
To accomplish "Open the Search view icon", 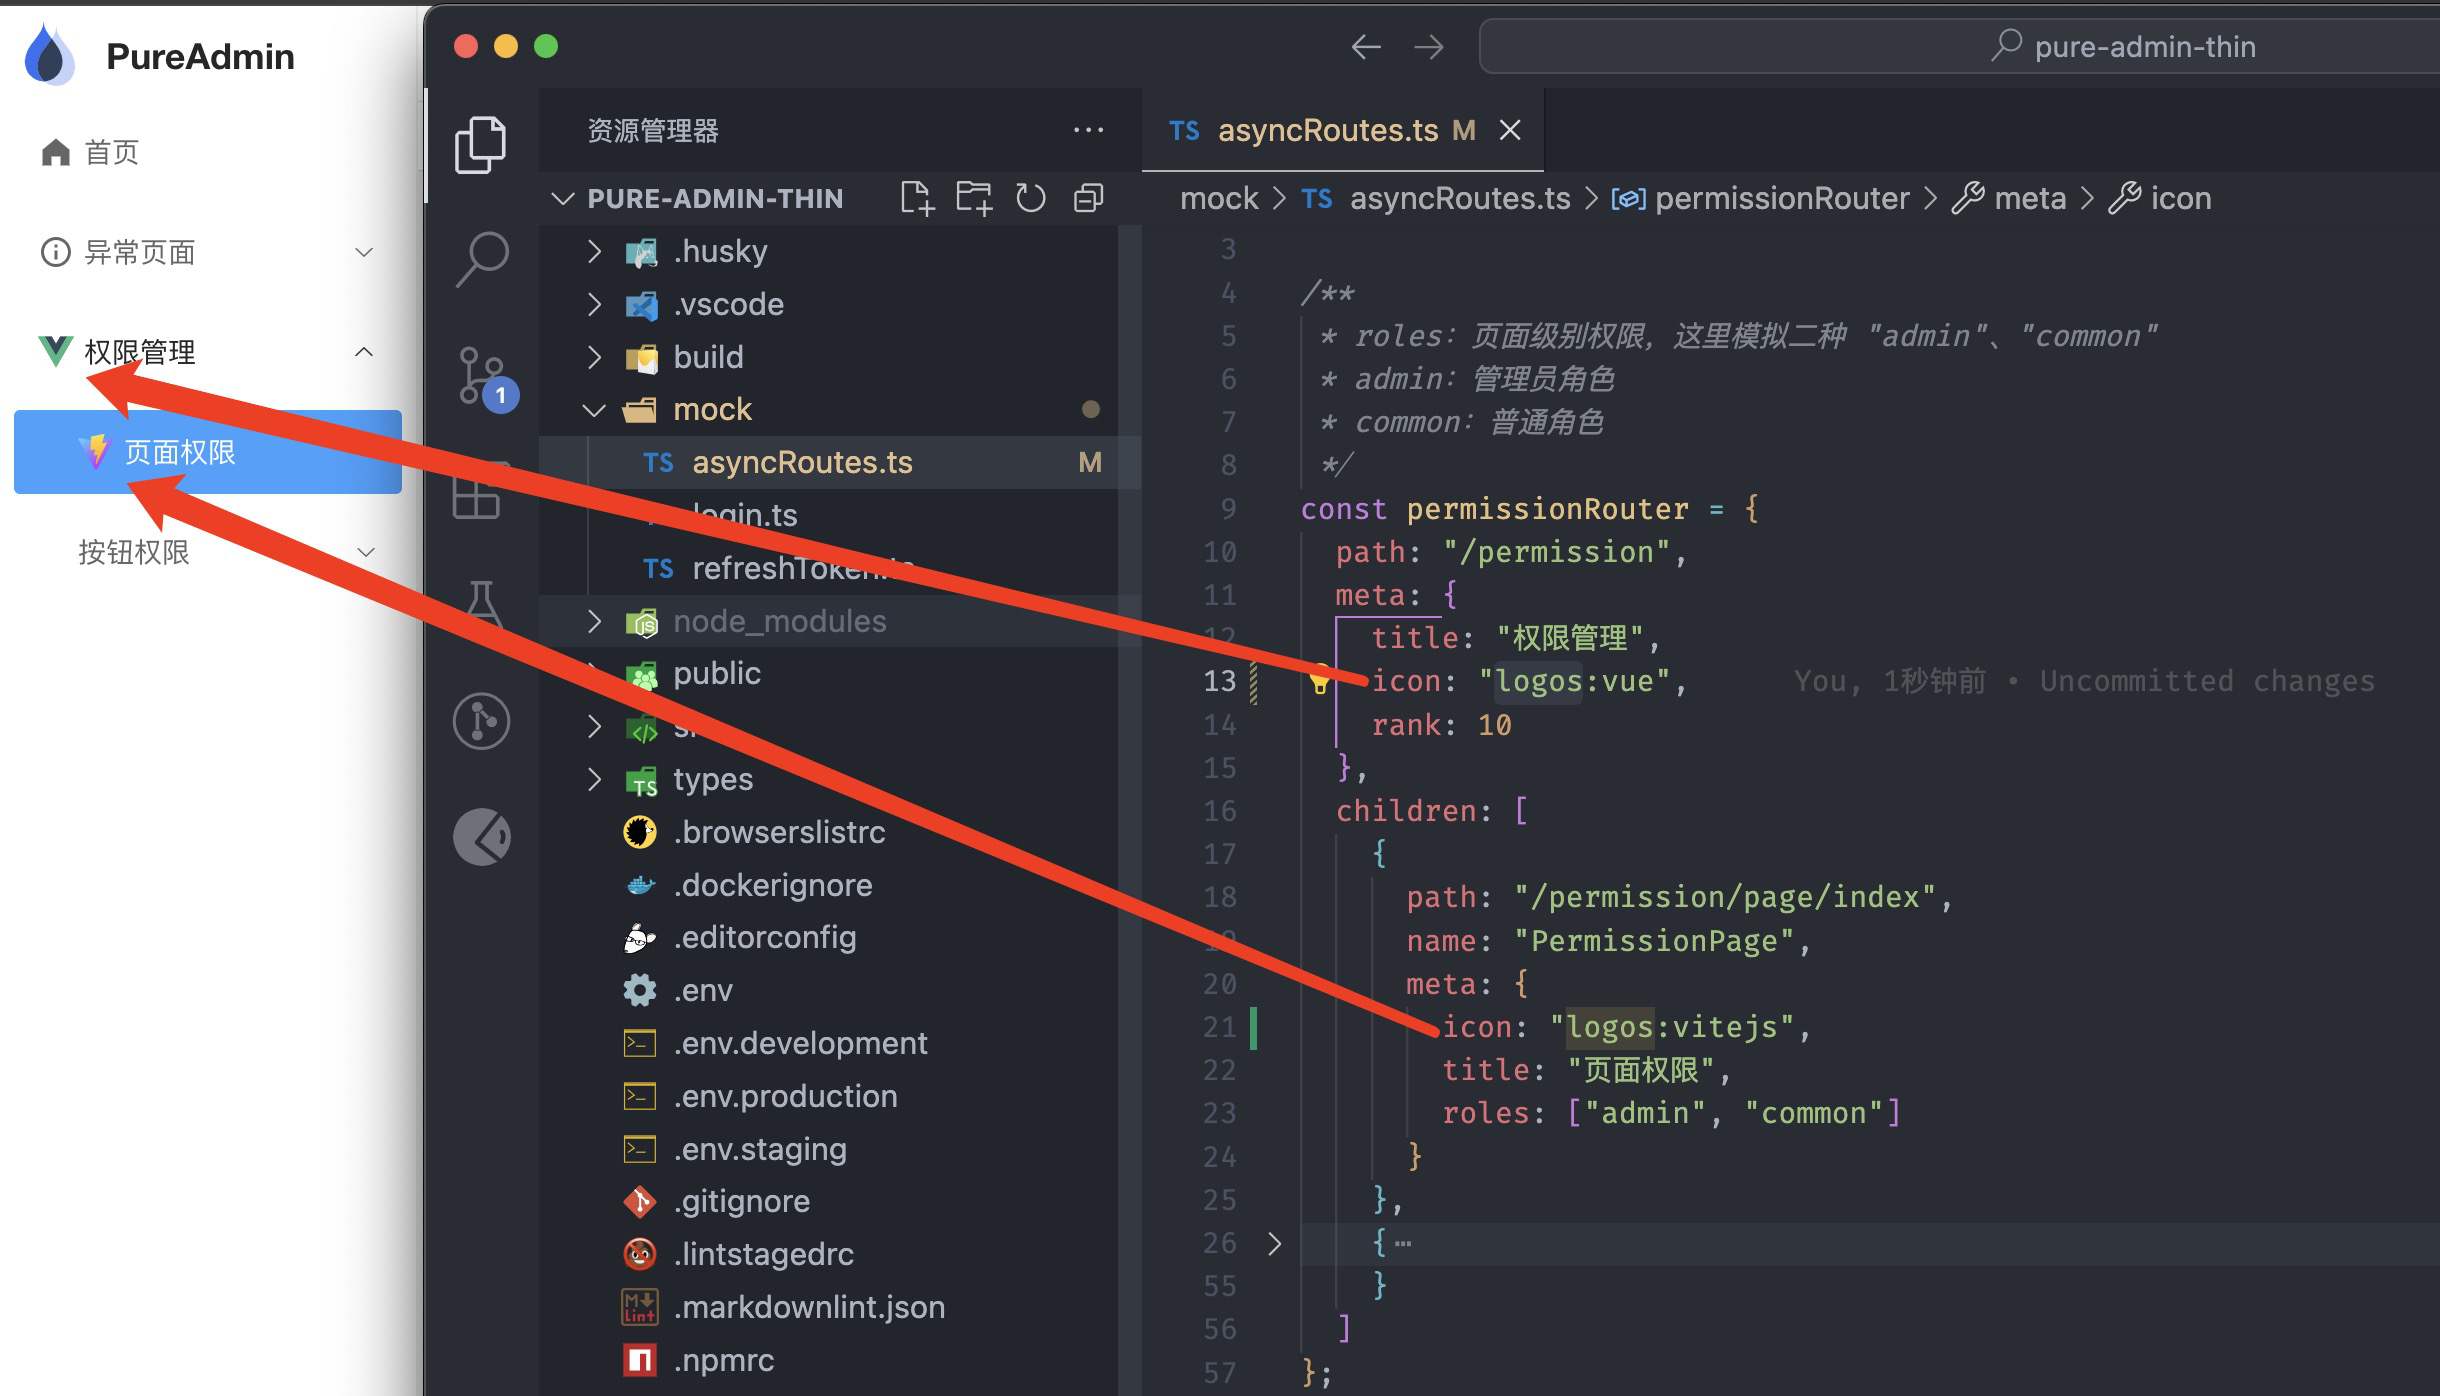I will 482,259.
